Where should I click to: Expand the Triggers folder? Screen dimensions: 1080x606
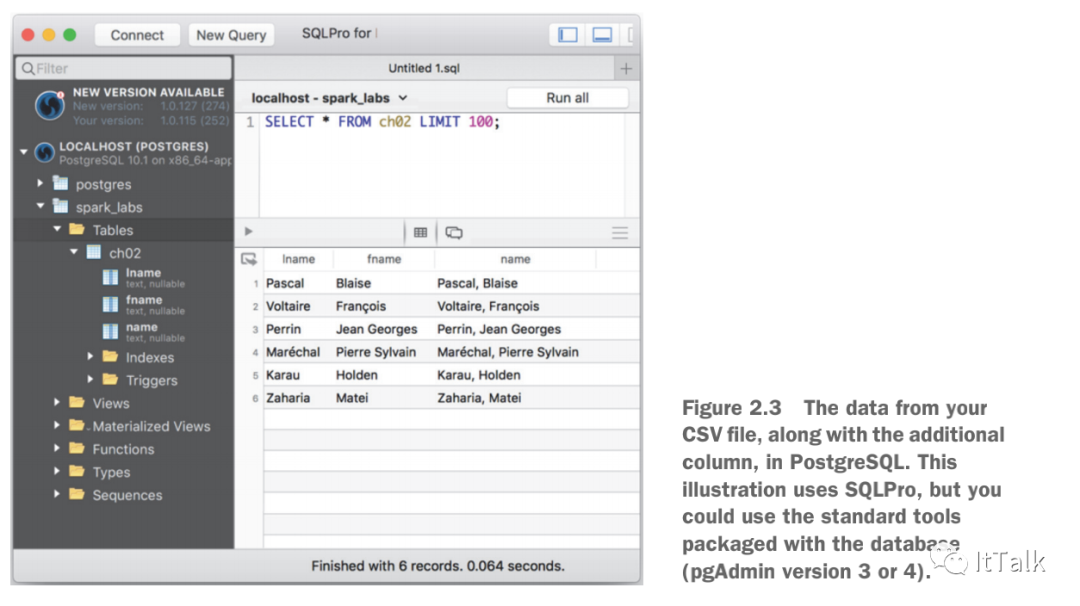click(x=90, y=379)
